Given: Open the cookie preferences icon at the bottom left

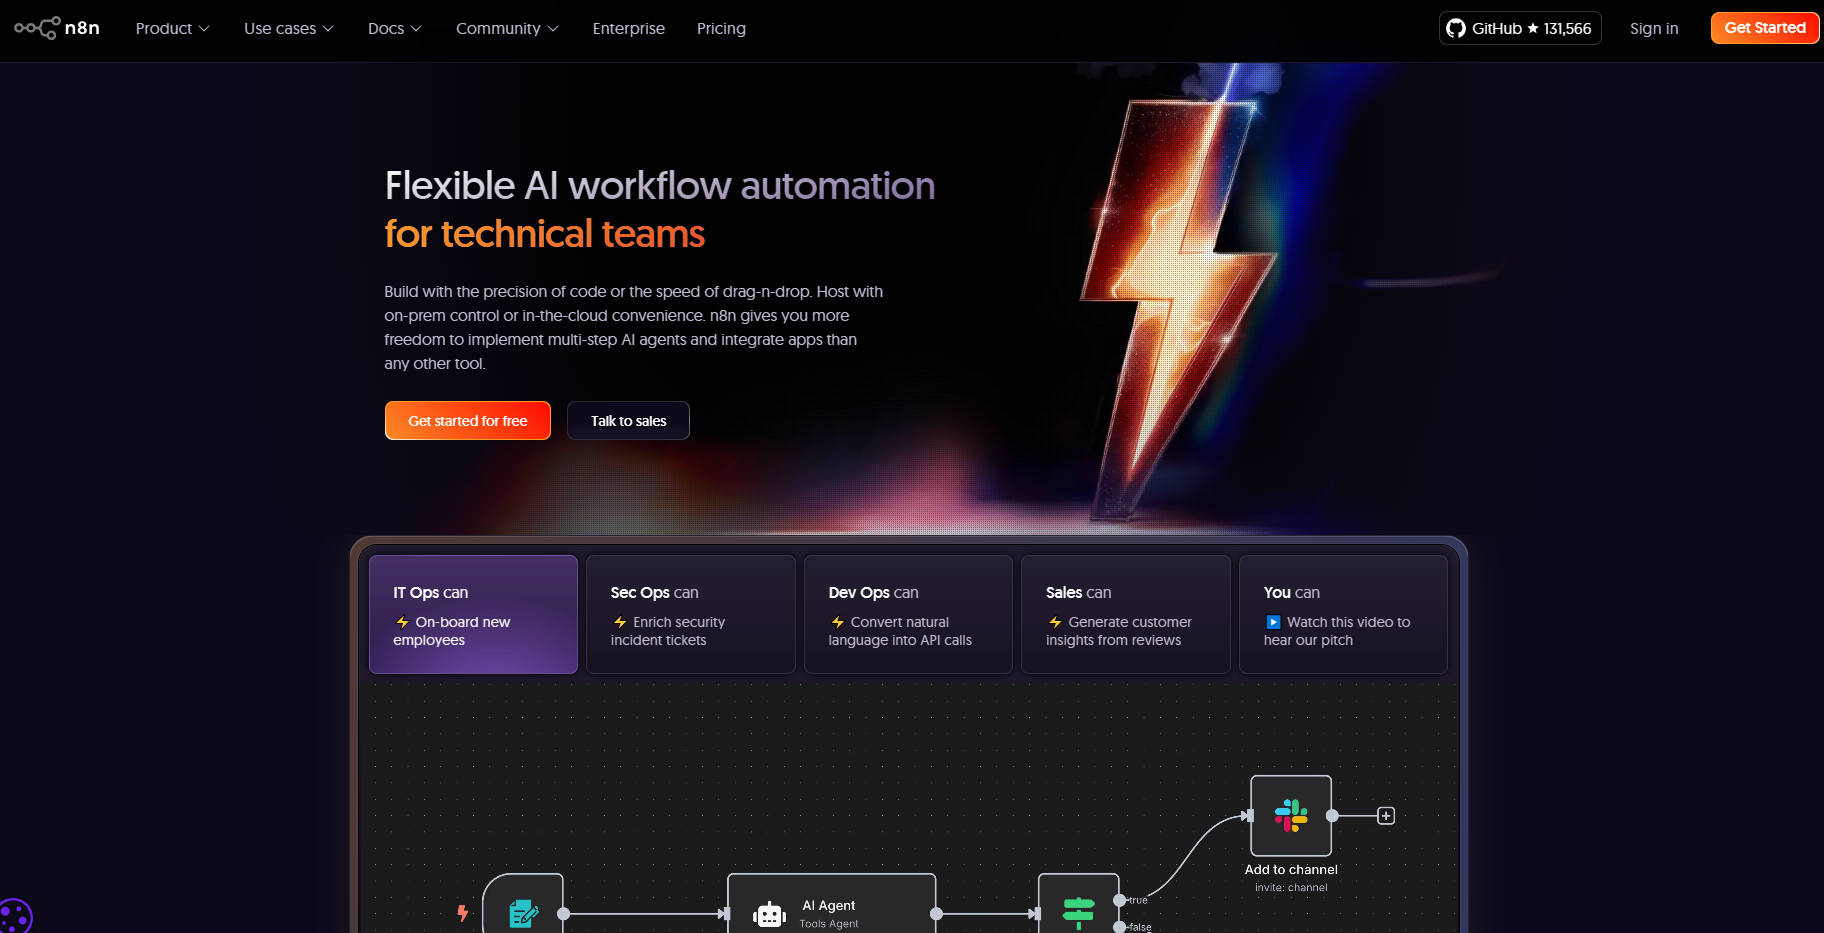Looking at the screenshot, I should click(x=14, y=916).
